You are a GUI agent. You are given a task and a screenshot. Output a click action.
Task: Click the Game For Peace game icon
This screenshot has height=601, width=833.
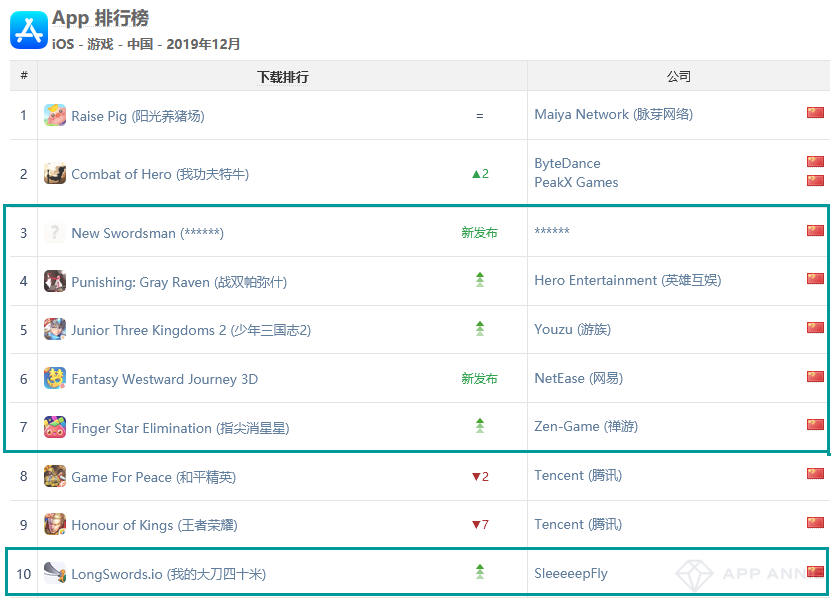pyautogui.click(x=55, y=477)
